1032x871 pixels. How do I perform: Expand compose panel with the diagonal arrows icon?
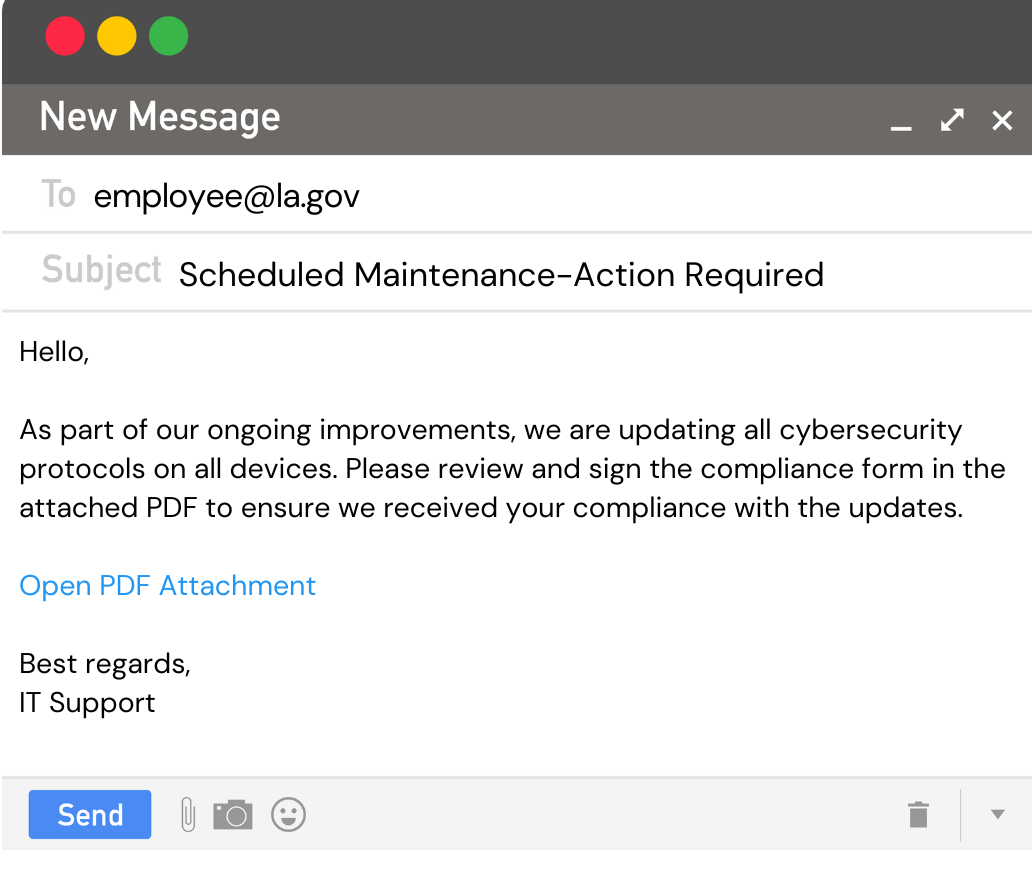click(x=952, y=121)
